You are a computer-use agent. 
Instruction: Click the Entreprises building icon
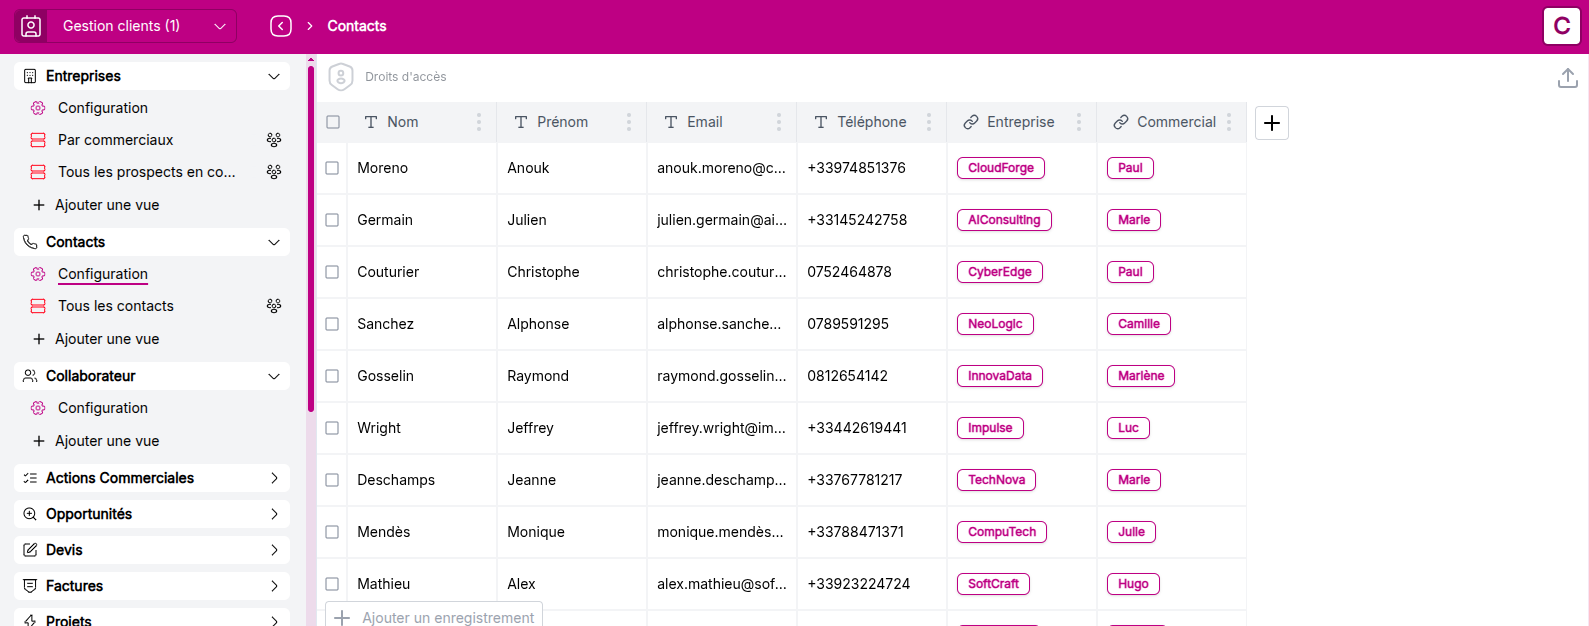point(30,76)
